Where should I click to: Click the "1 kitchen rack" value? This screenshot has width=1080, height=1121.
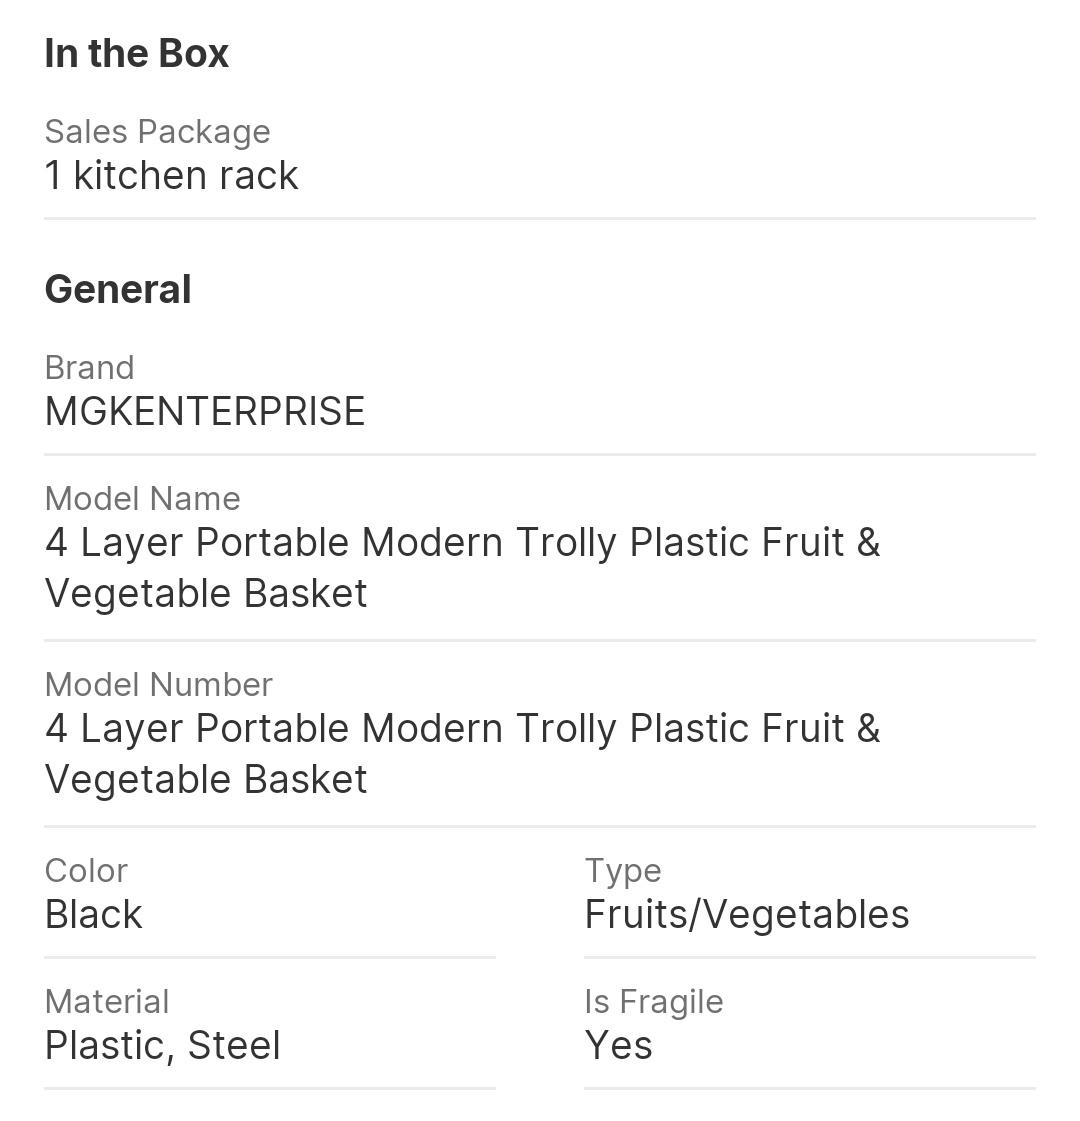(x=171, y=175)
